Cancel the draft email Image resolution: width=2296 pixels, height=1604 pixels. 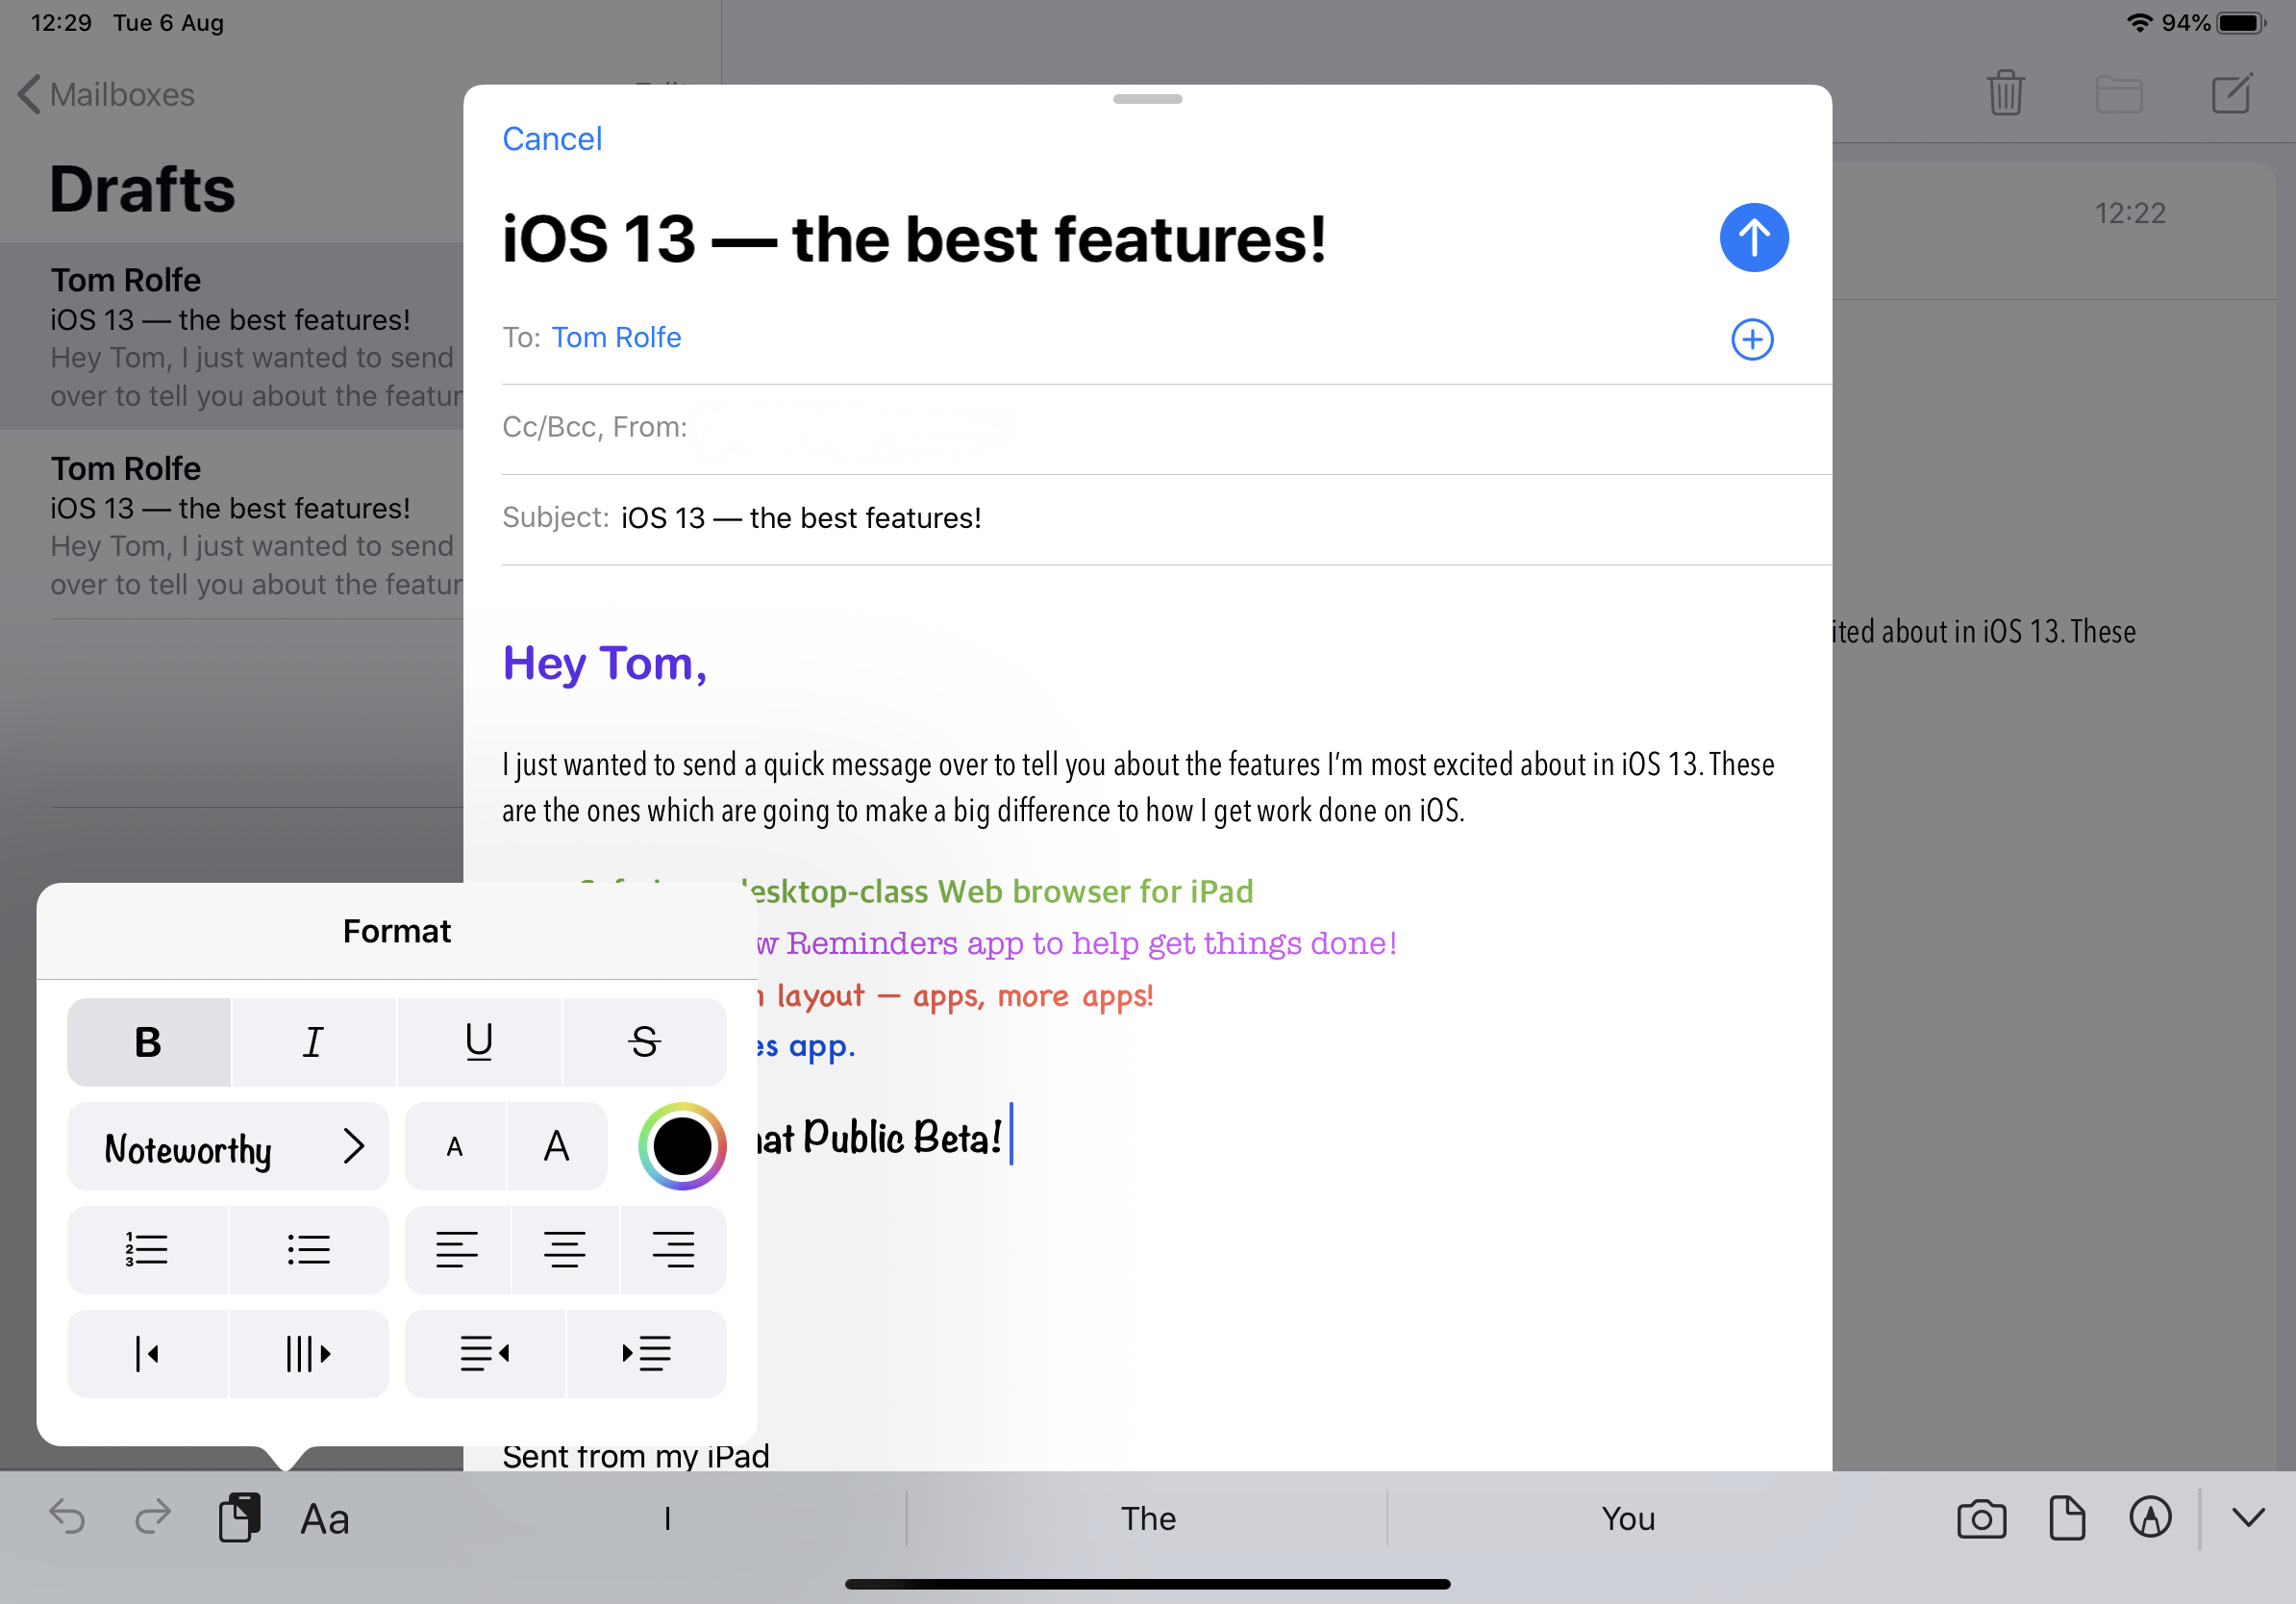[552, 138]
